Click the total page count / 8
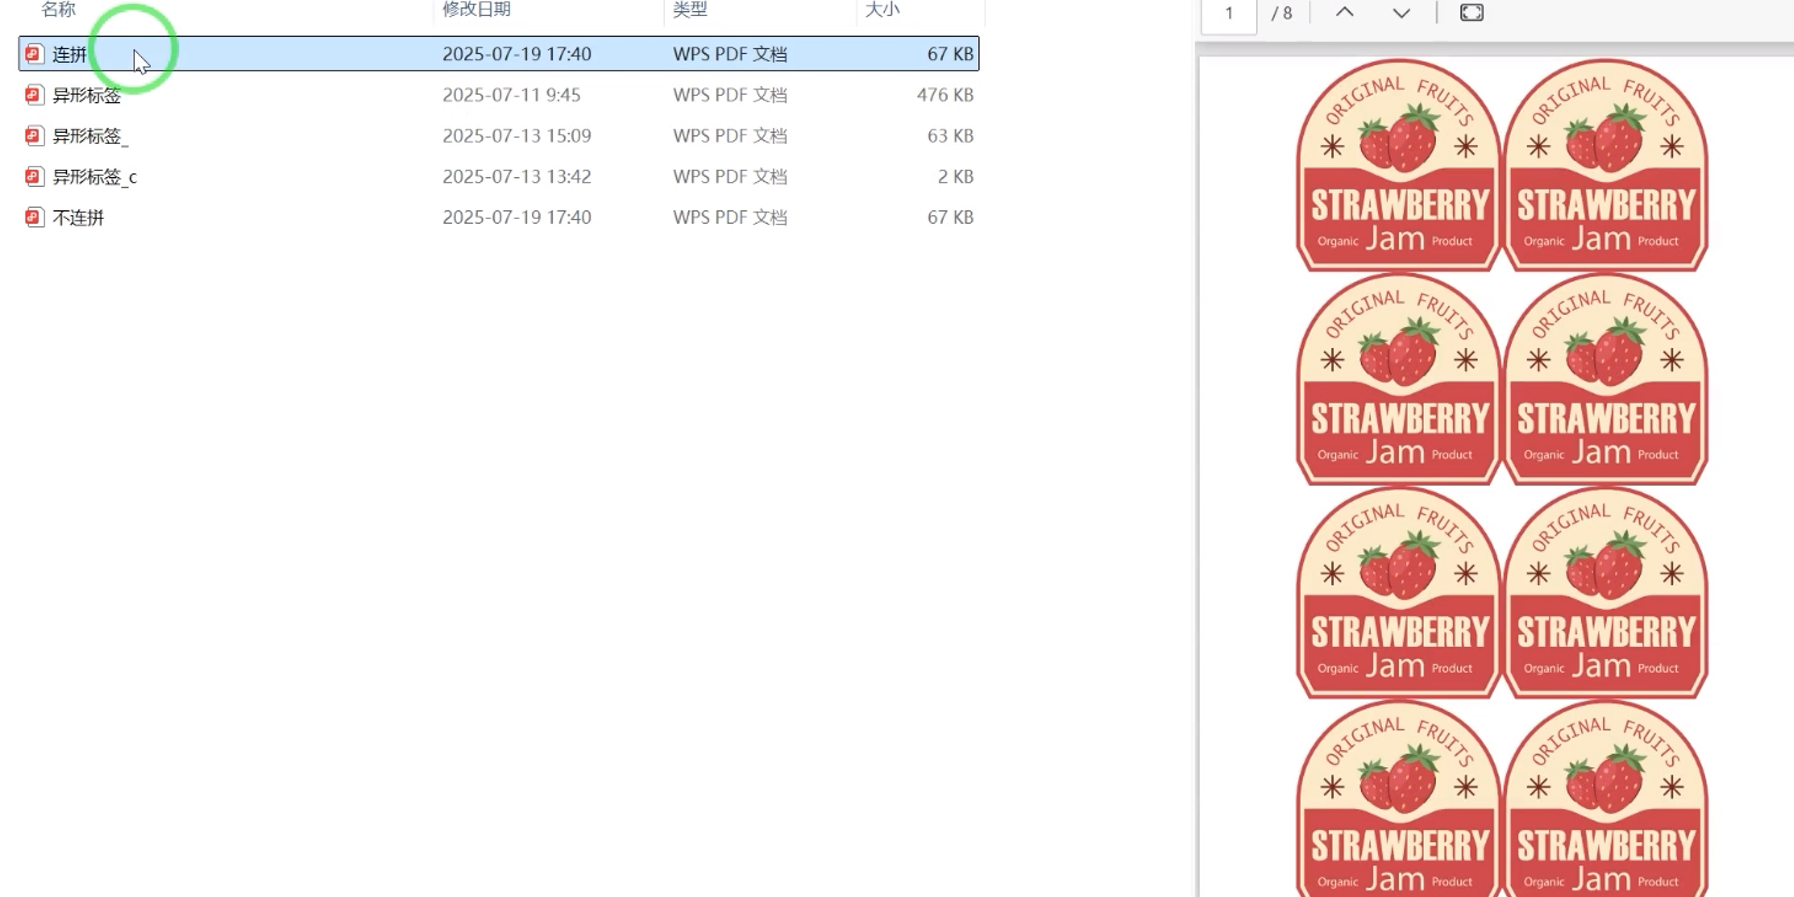The width and height of the screenshot is (1794, 897). point(1282,14)
